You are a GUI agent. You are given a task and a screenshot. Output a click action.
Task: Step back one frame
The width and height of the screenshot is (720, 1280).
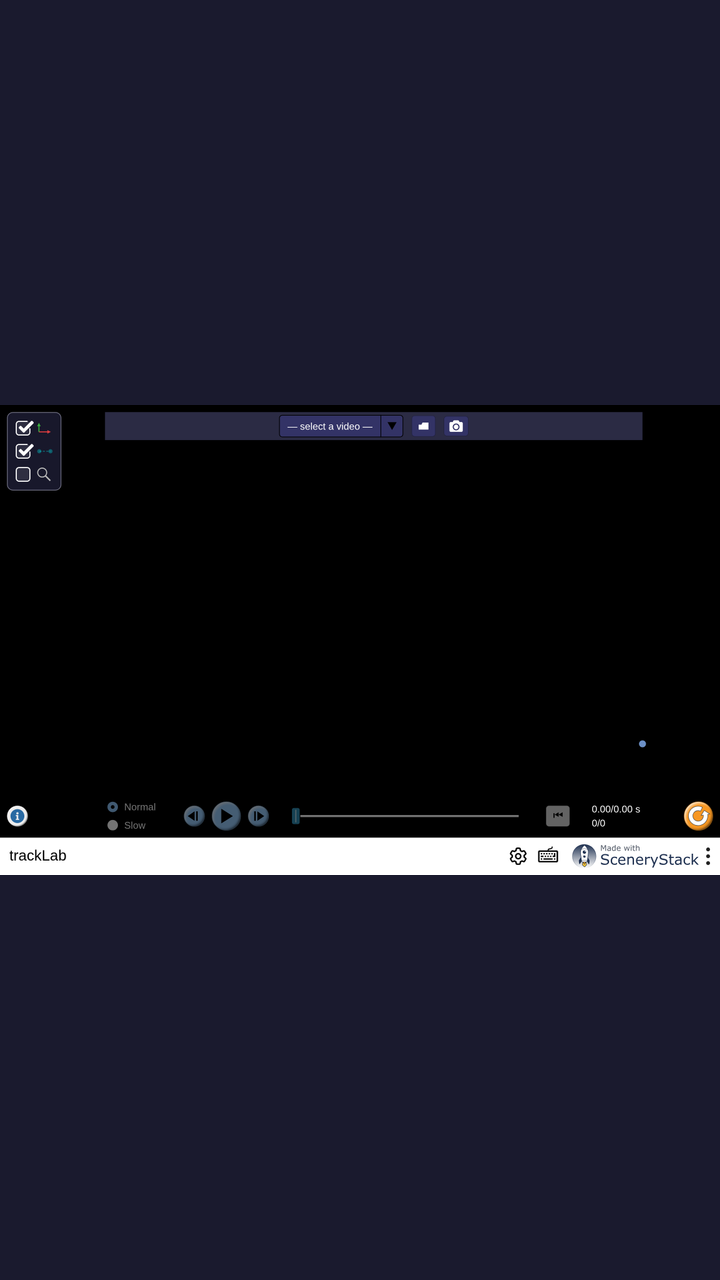(194, 816)
